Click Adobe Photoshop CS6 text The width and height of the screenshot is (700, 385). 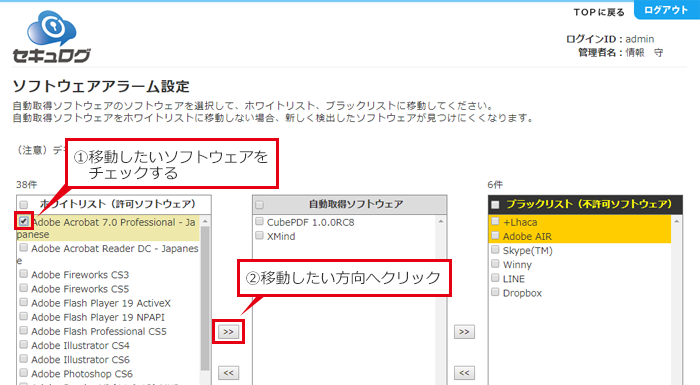pos(82,374)
